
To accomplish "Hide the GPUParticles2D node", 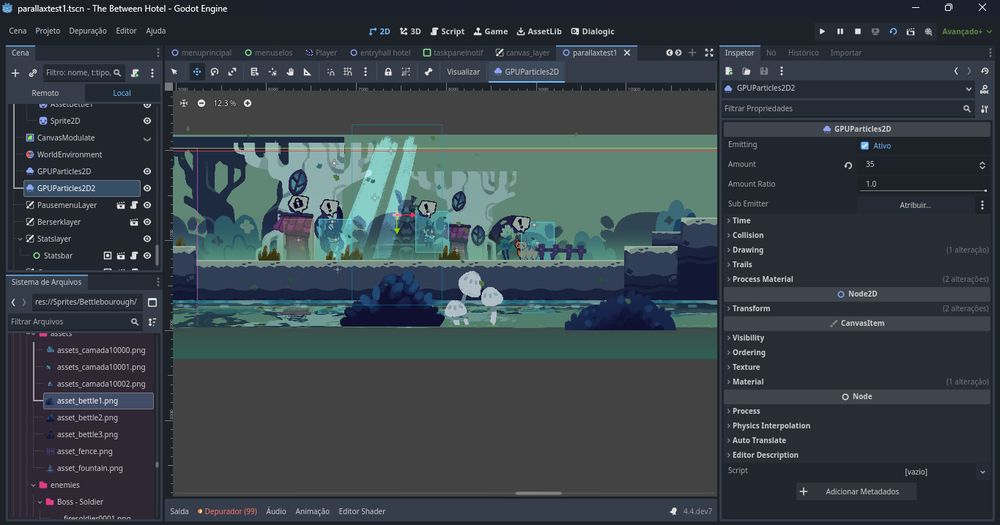I will [147, 172].
